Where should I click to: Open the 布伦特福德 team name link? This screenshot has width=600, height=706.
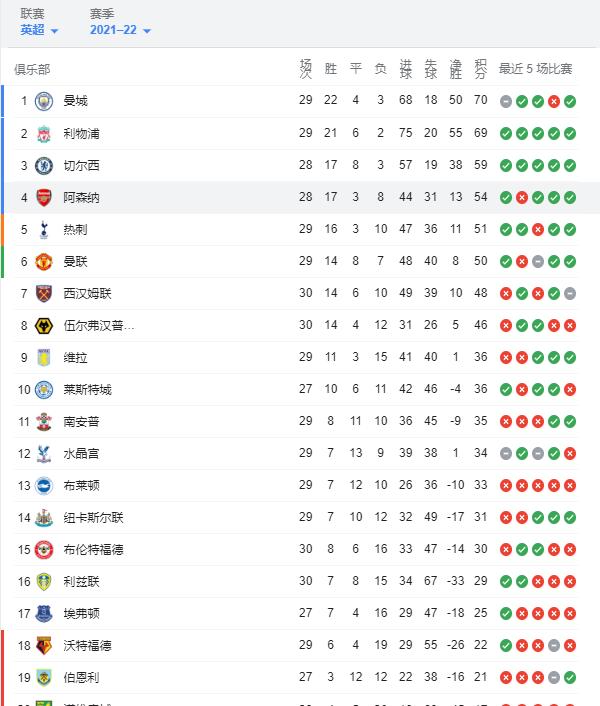coord(93,550)
